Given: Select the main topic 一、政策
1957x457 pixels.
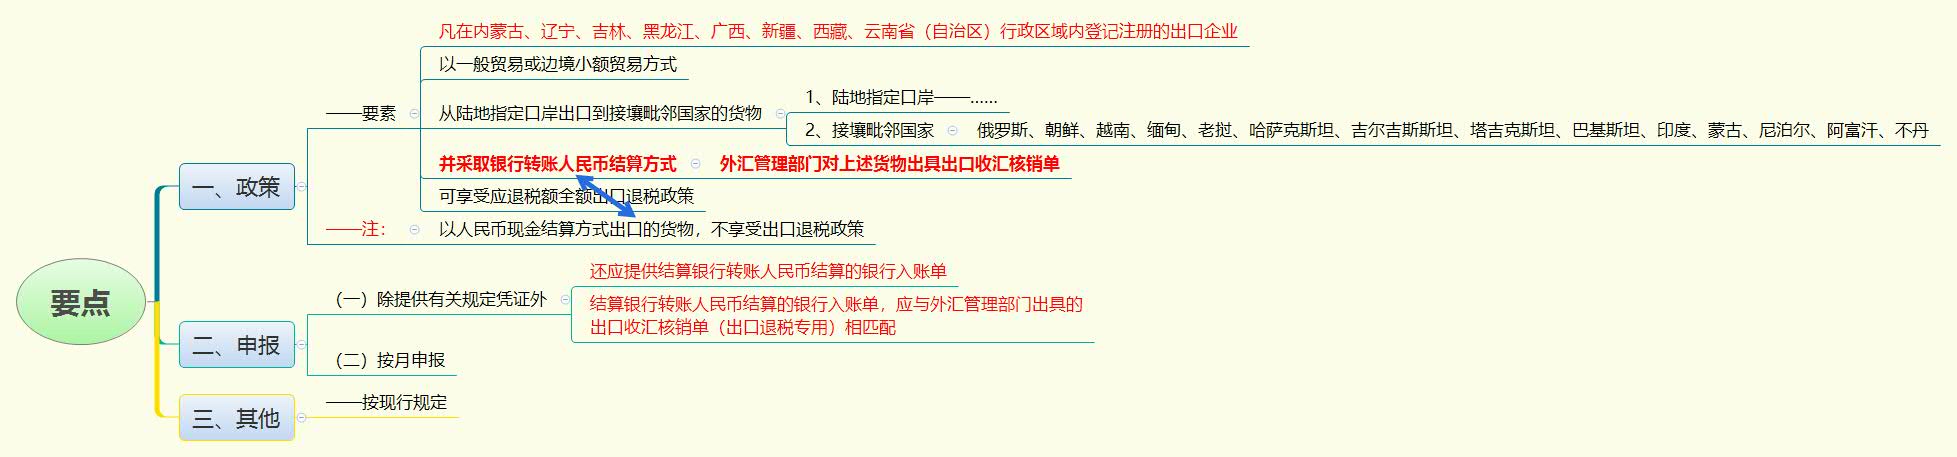Looking at the screenshot, I should point(237,187).
